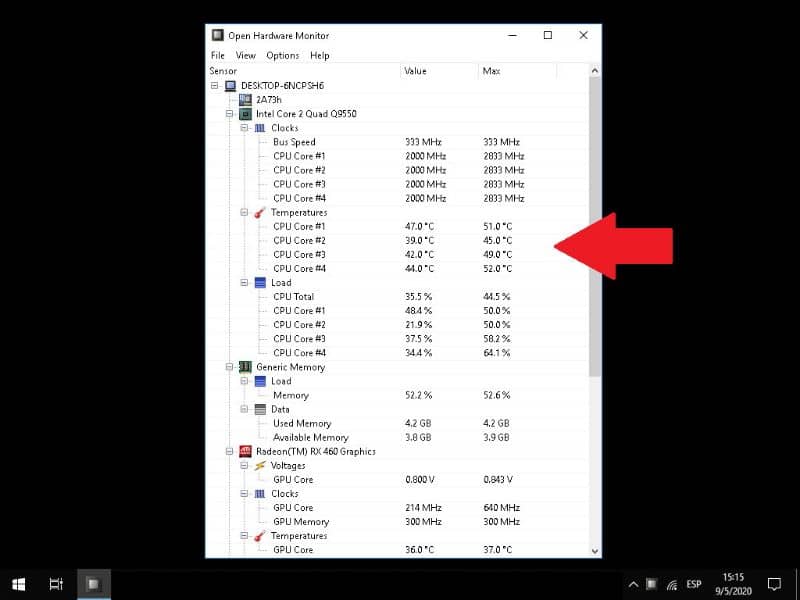Open the View menu
This screenshot has height=600, width=800.
245,55
